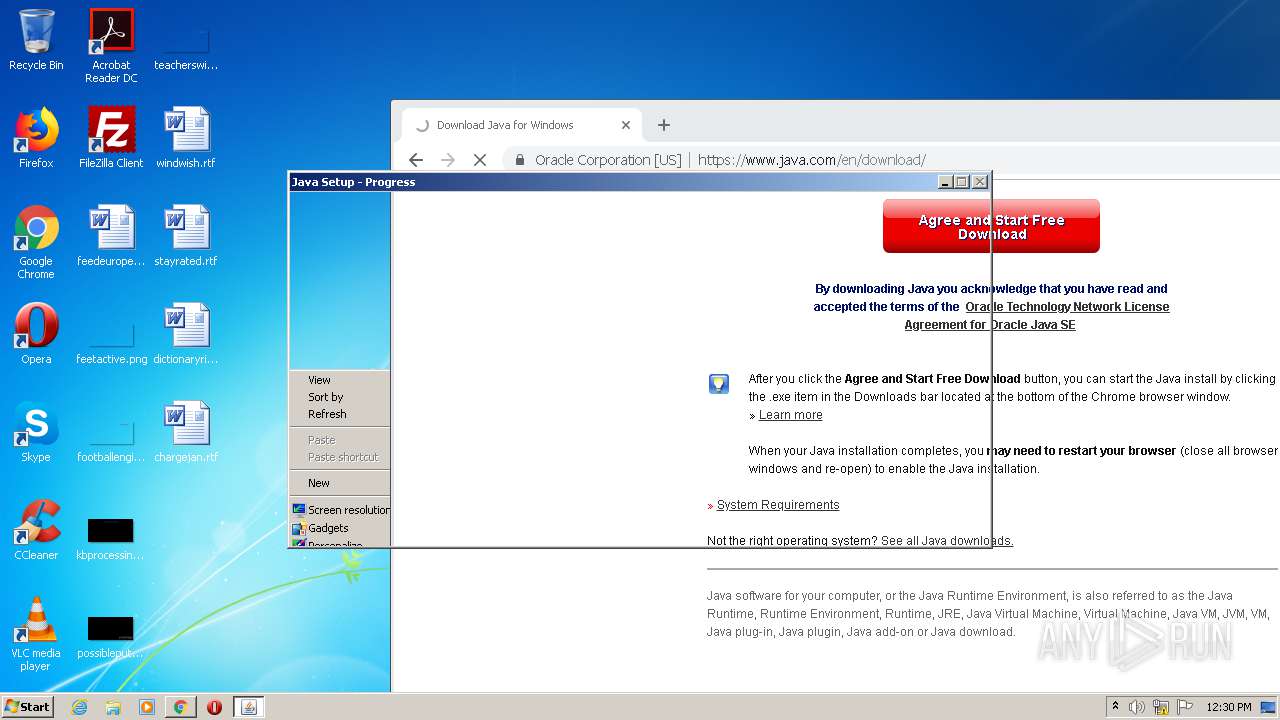Open See all Java downloads link

(x=947, y=541)
